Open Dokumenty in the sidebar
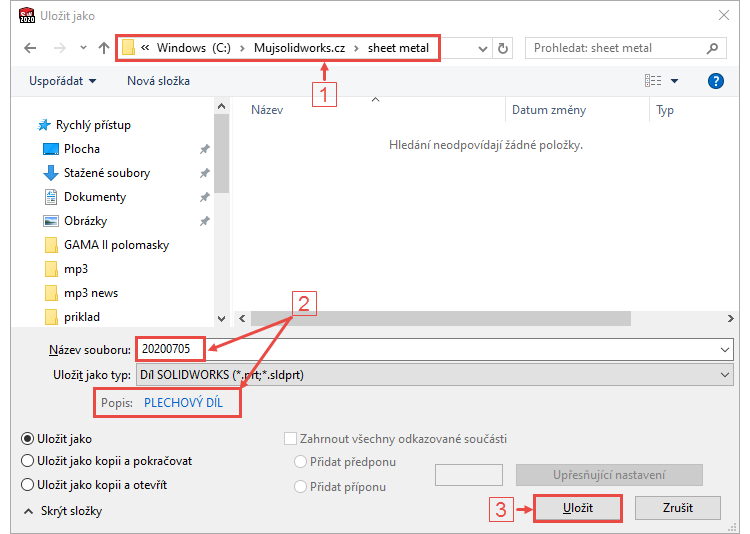 click(x=85, y=197)
